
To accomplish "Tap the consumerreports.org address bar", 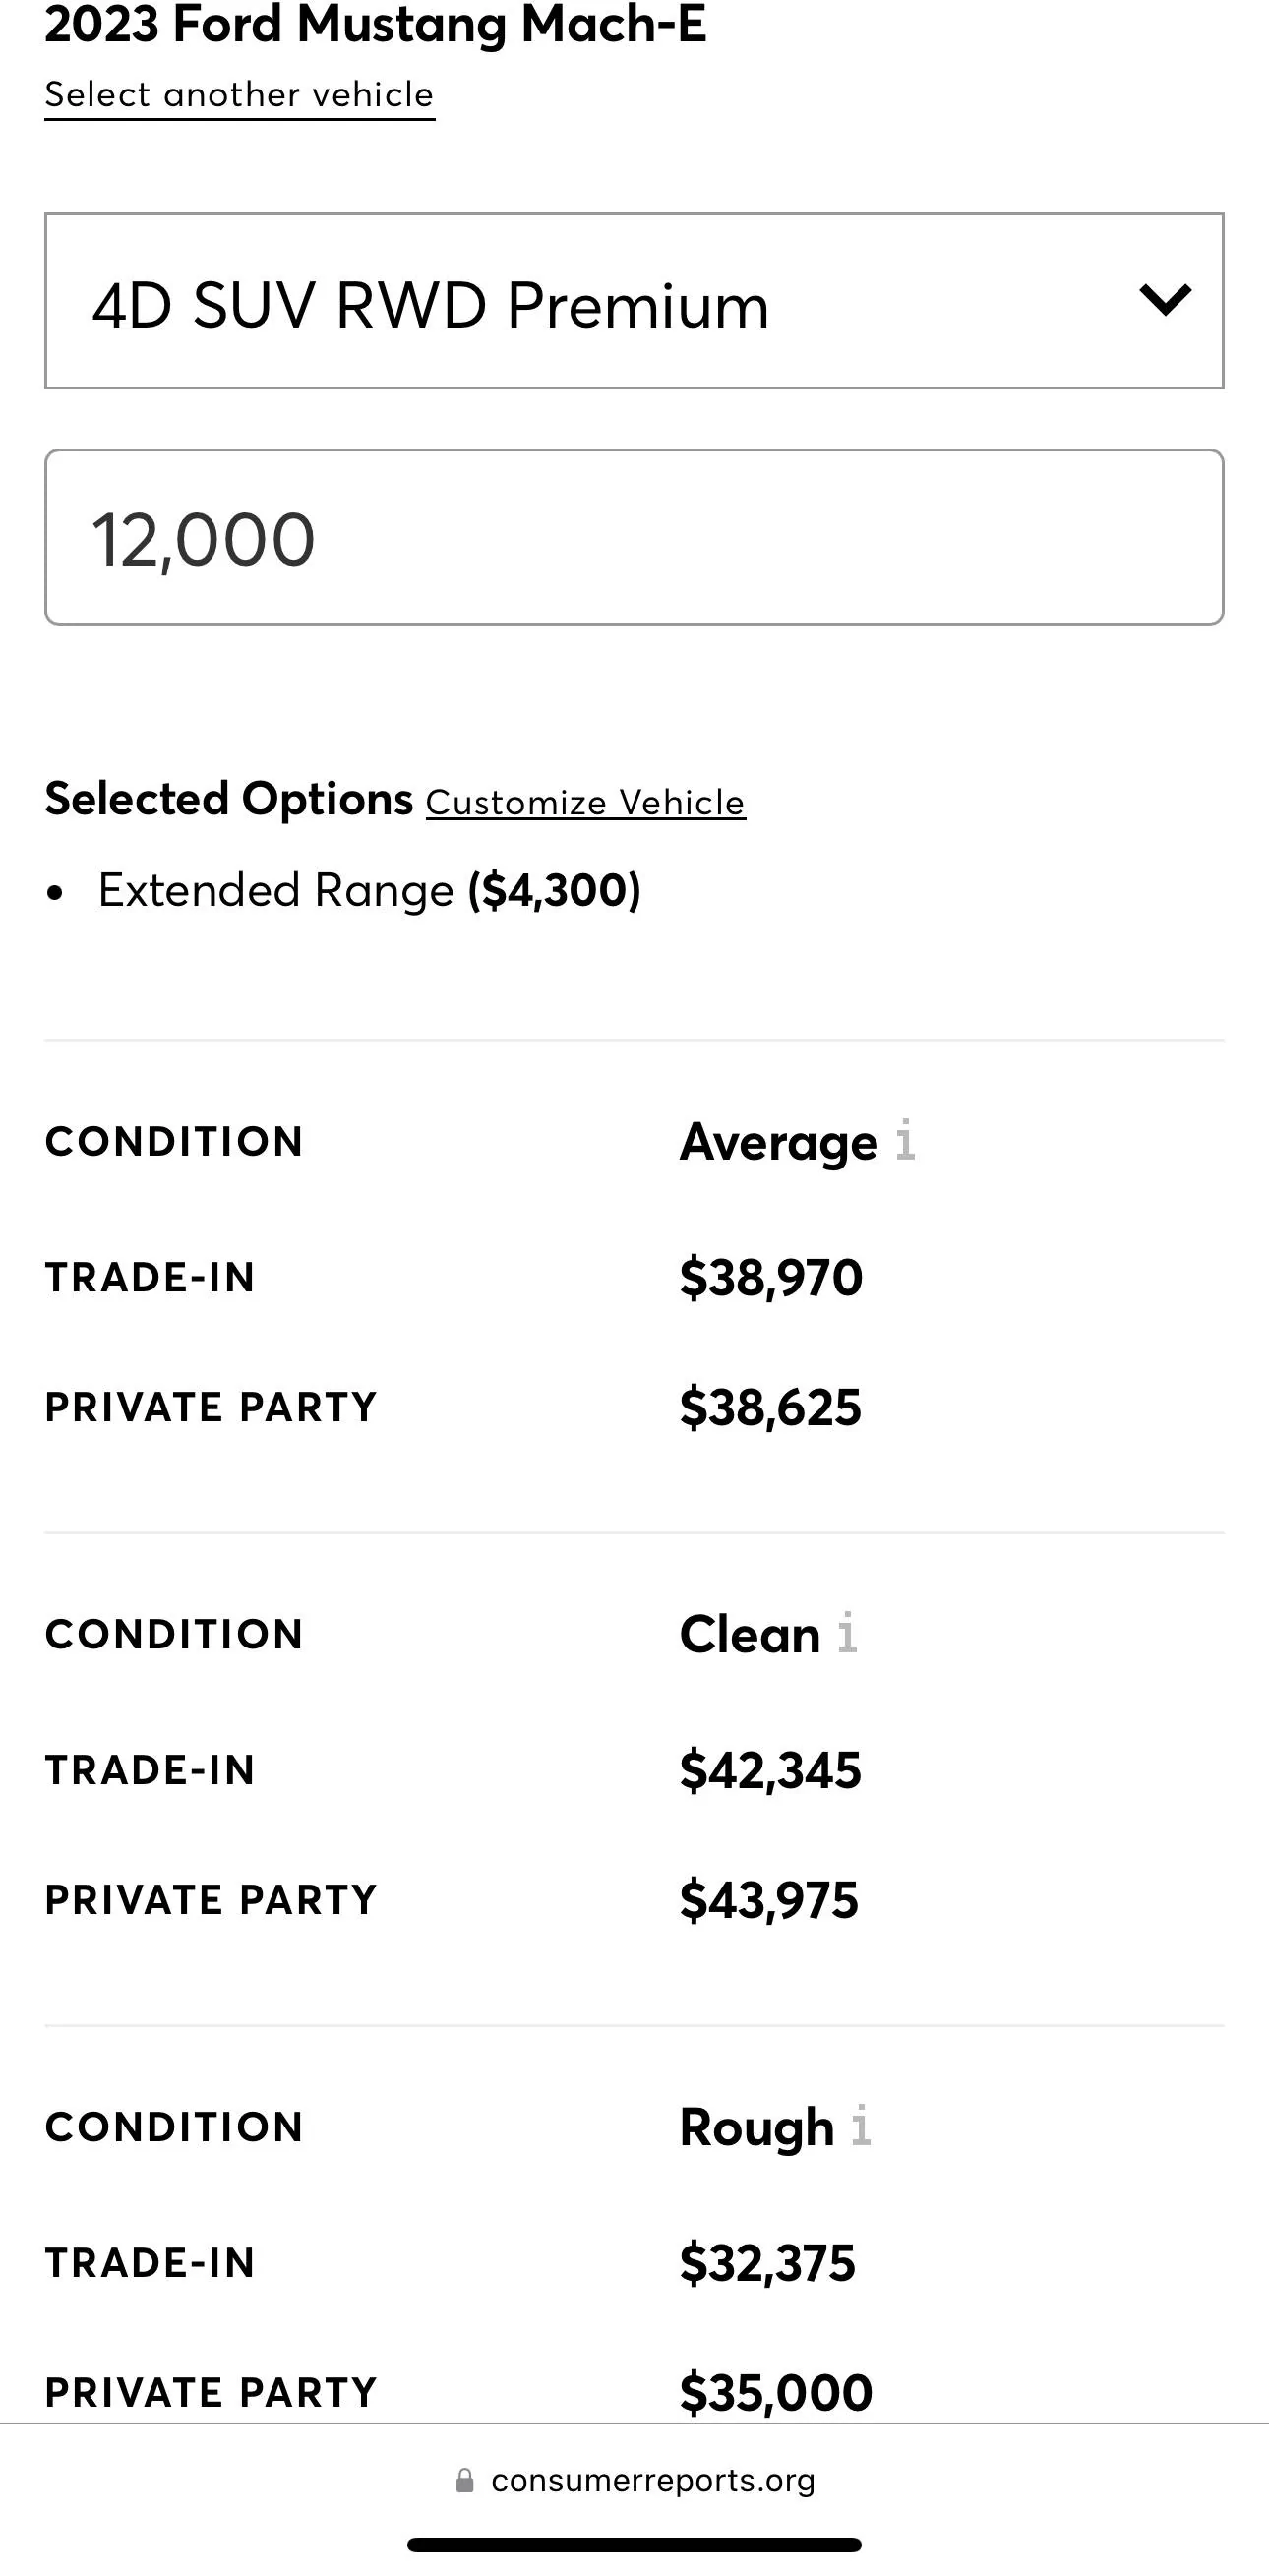I will coord(635,2480).
